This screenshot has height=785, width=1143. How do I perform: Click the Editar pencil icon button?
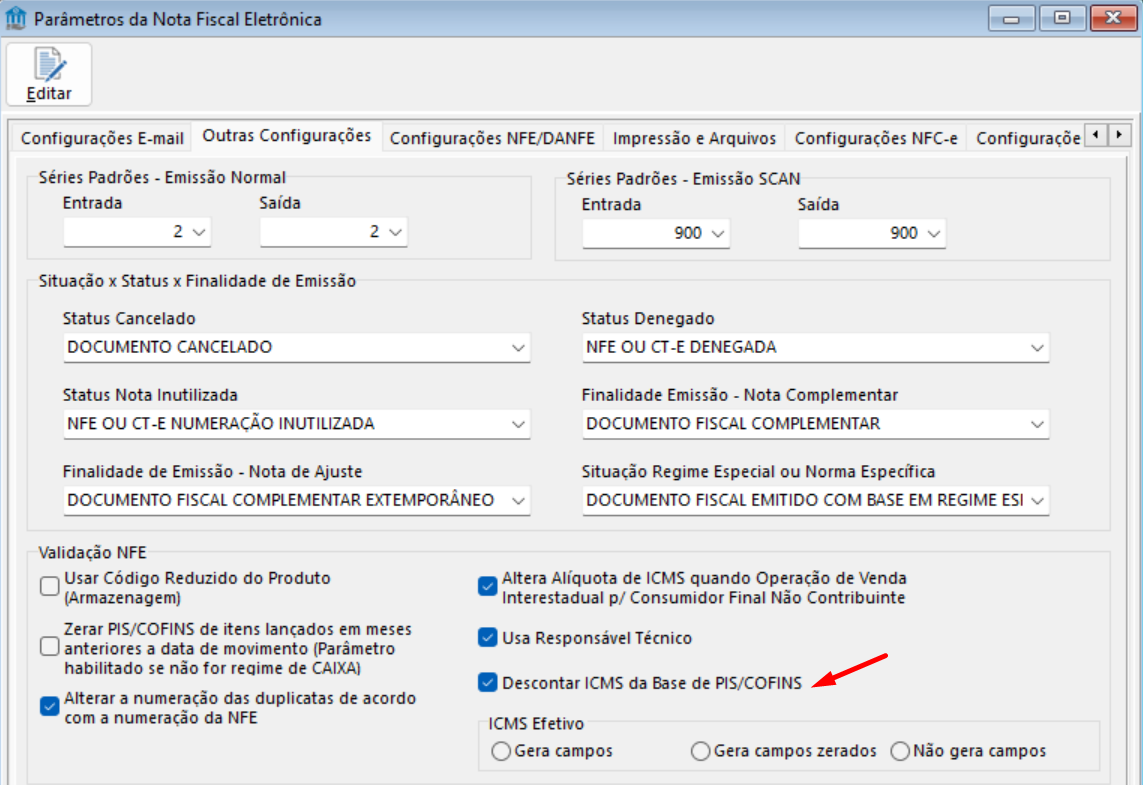(x=49, y=74)
